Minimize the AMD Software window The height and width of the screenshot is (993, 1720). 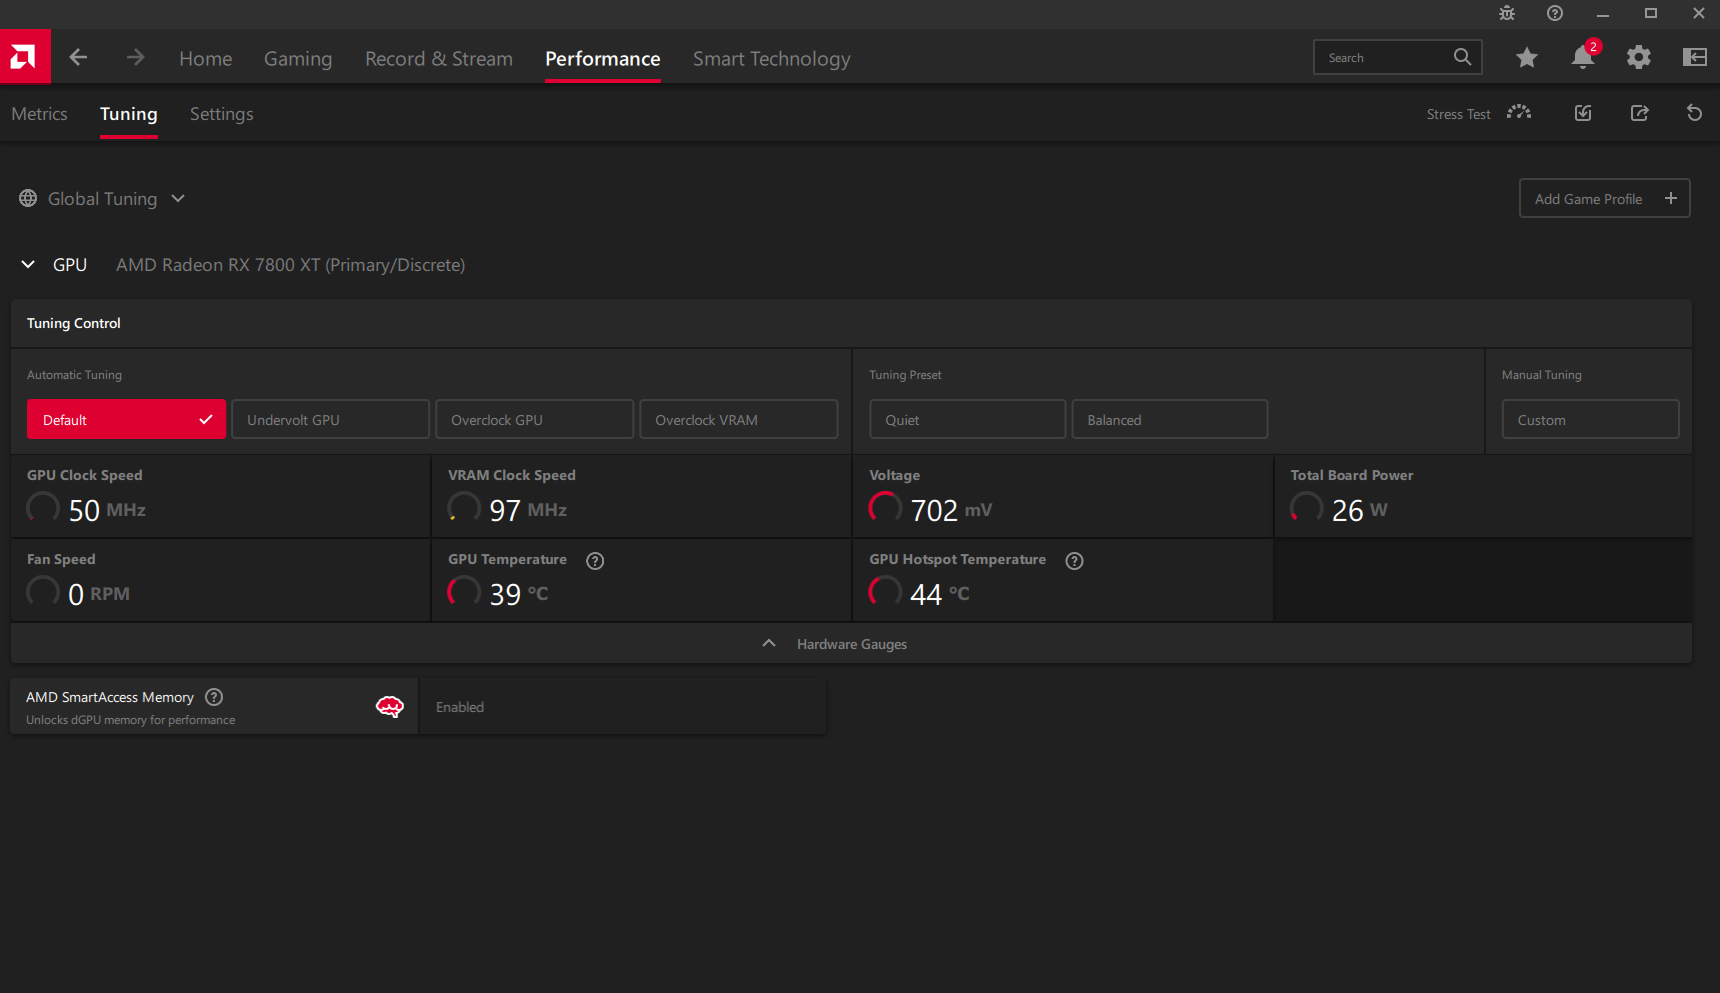(x=1603, y=13)
